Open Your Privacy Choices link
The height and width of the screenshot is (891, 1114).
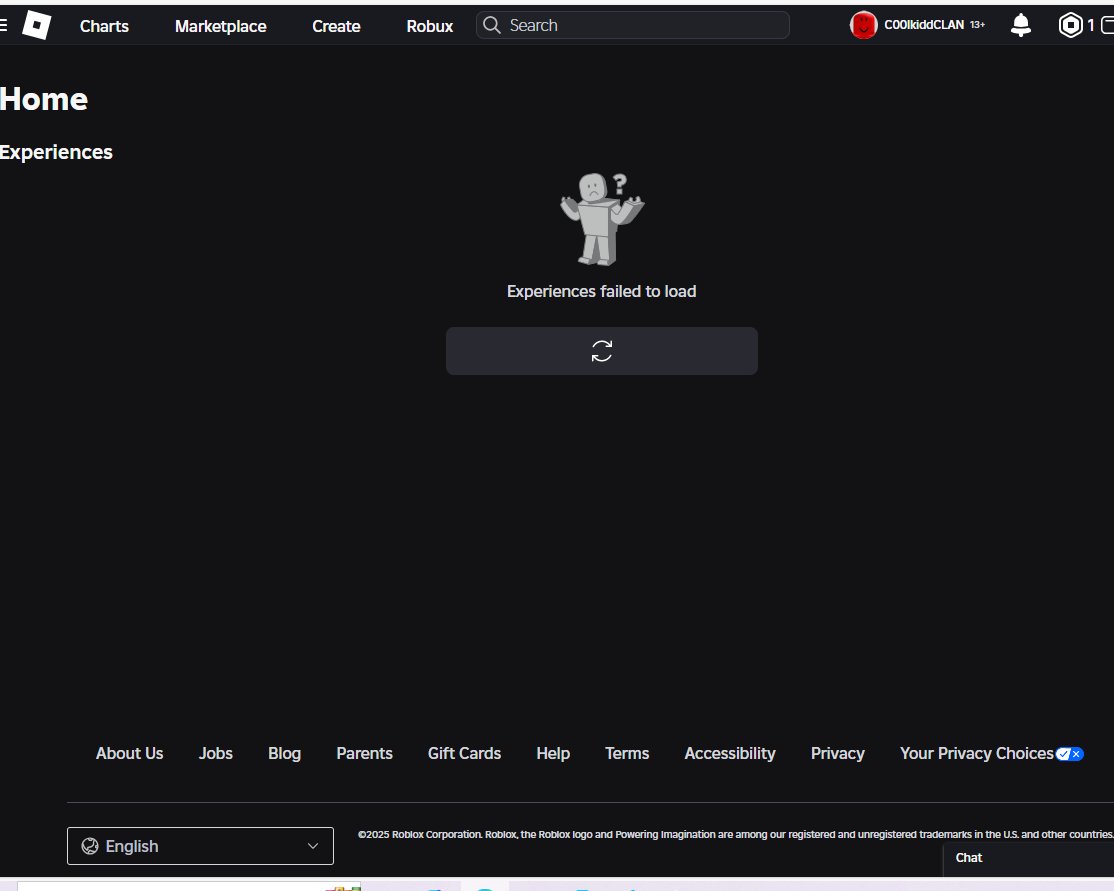pos(976,753)
